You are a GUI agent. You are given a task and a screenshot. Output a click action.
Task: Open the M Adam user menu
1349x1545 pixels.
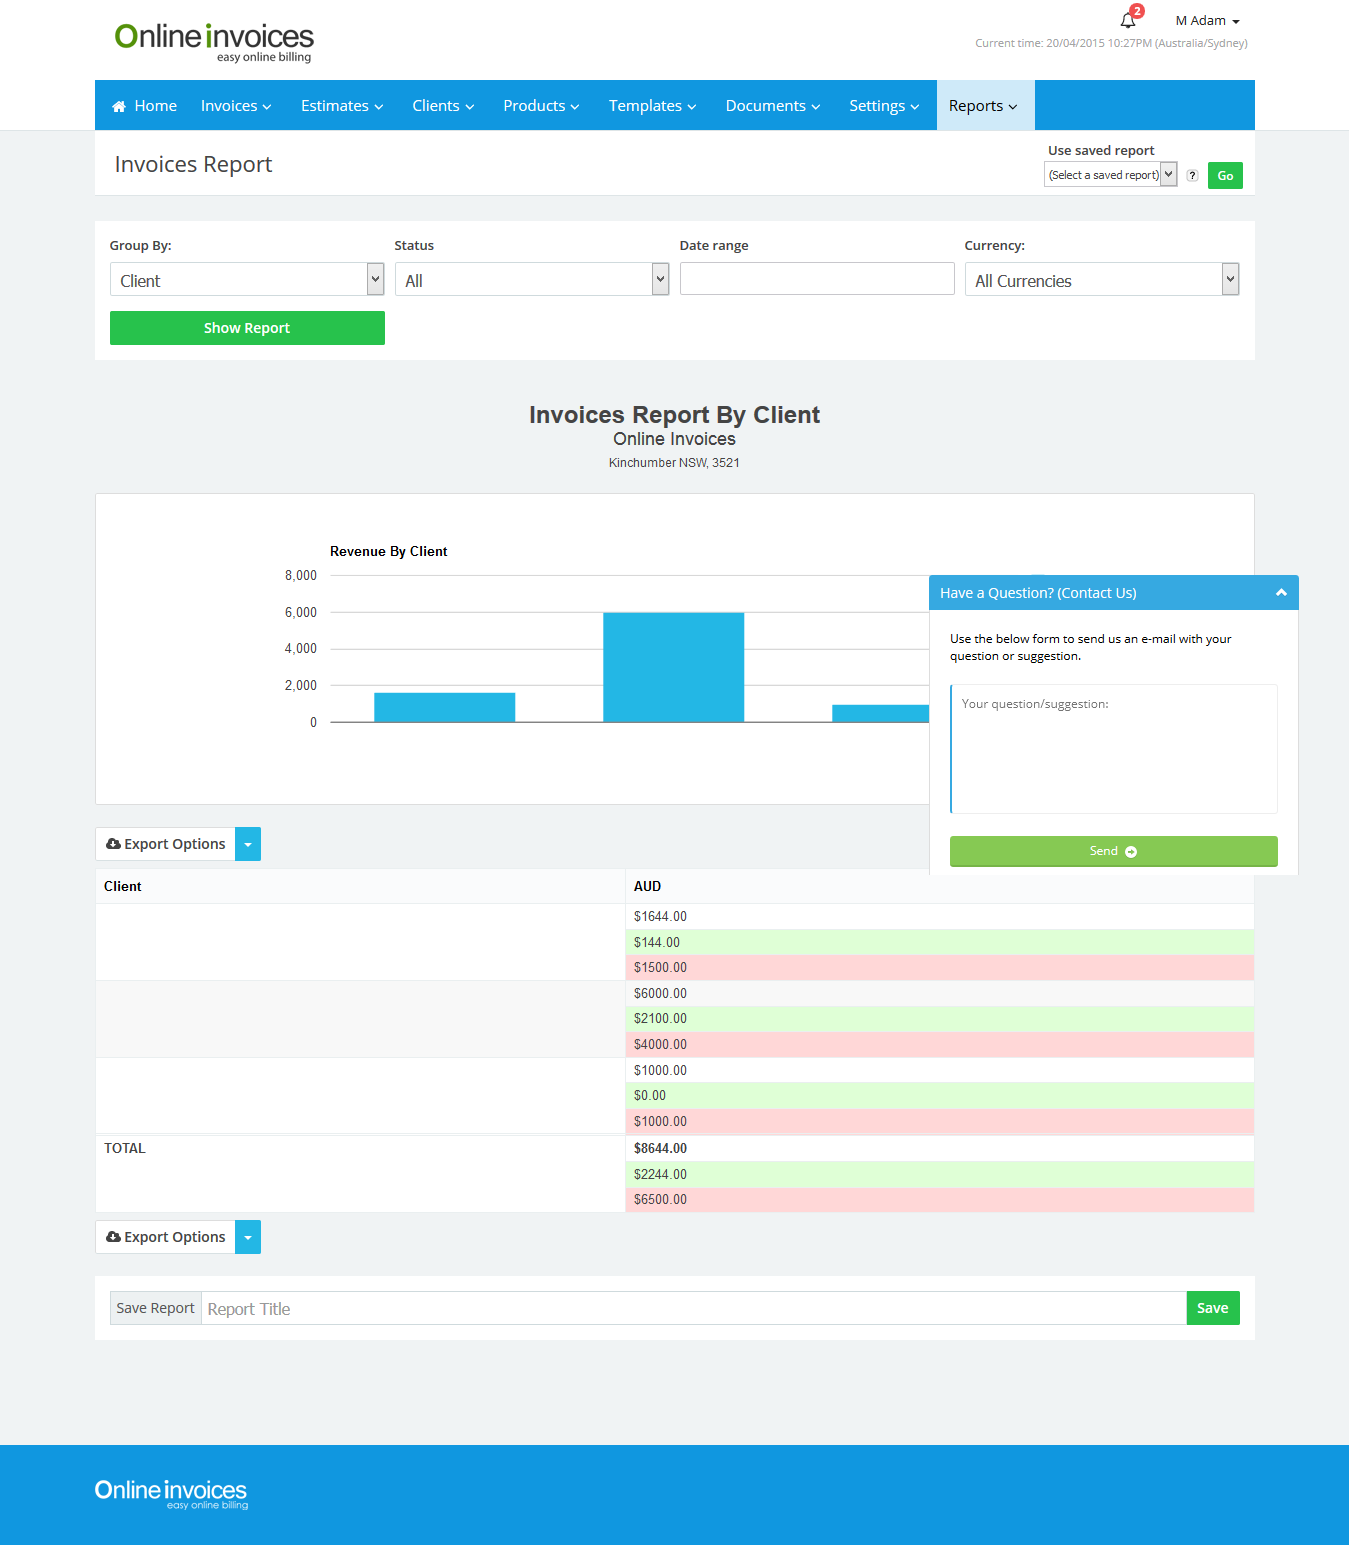coord(1207,21)
